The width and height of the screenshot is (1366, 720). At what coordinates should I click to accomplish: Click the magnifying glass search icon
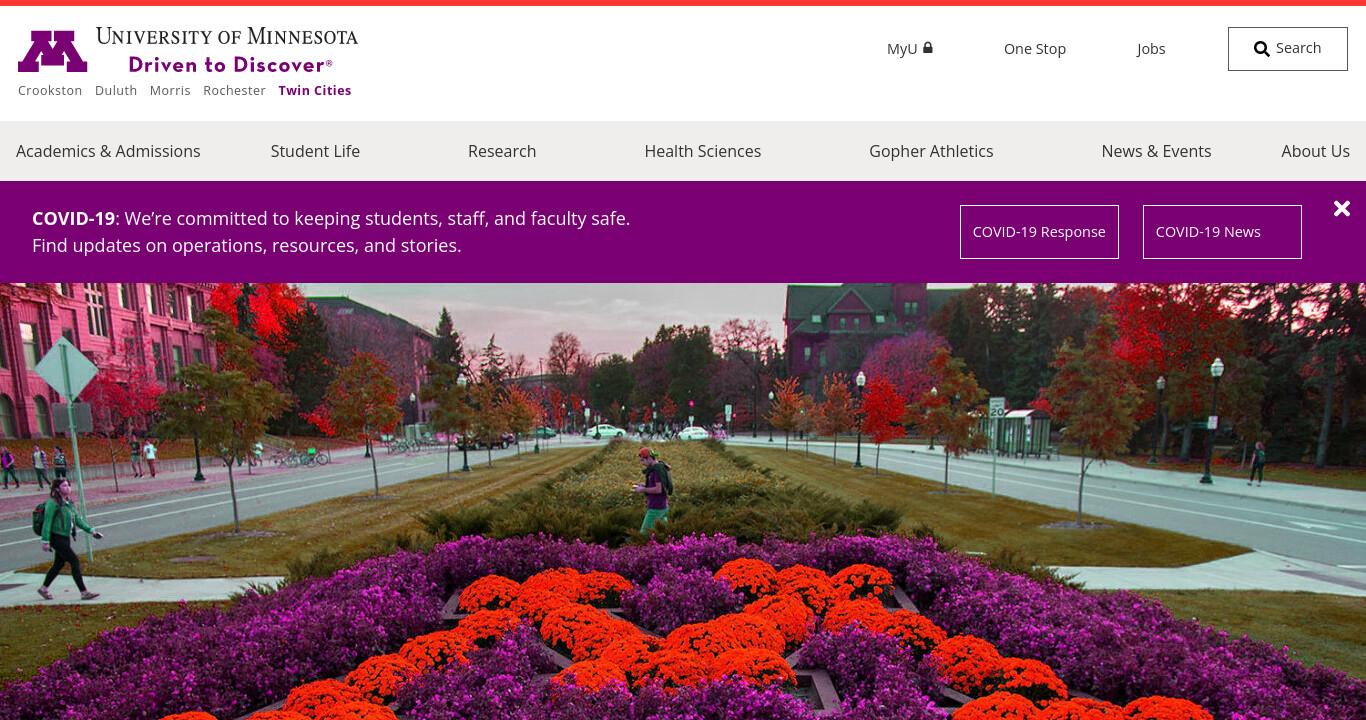coord(1262,49)
